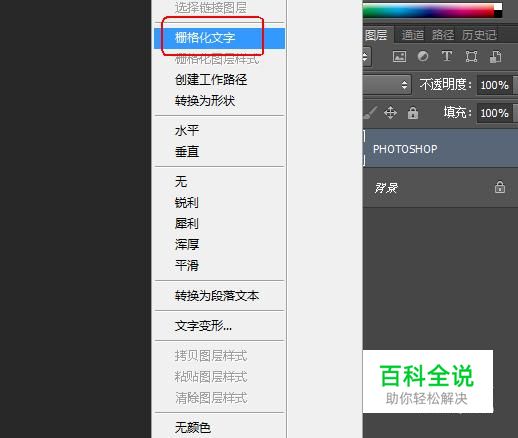The width and height of the screenshot is (518, 438).
Task: Filter layers by shape icon
Action: 471,56
